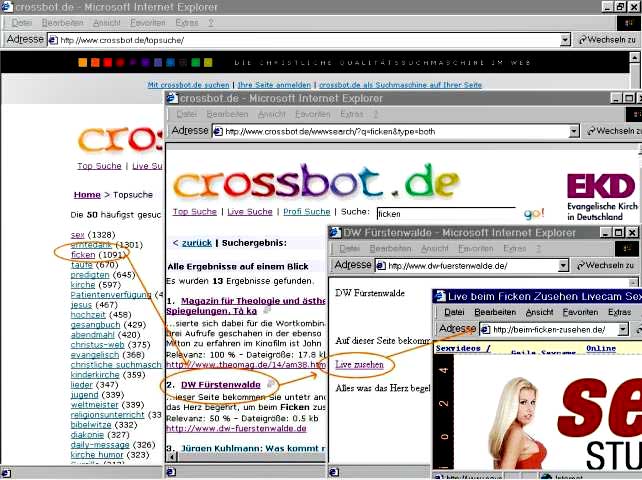Open the Extras menu in the Live beim Ficken window

click(619, 312)
